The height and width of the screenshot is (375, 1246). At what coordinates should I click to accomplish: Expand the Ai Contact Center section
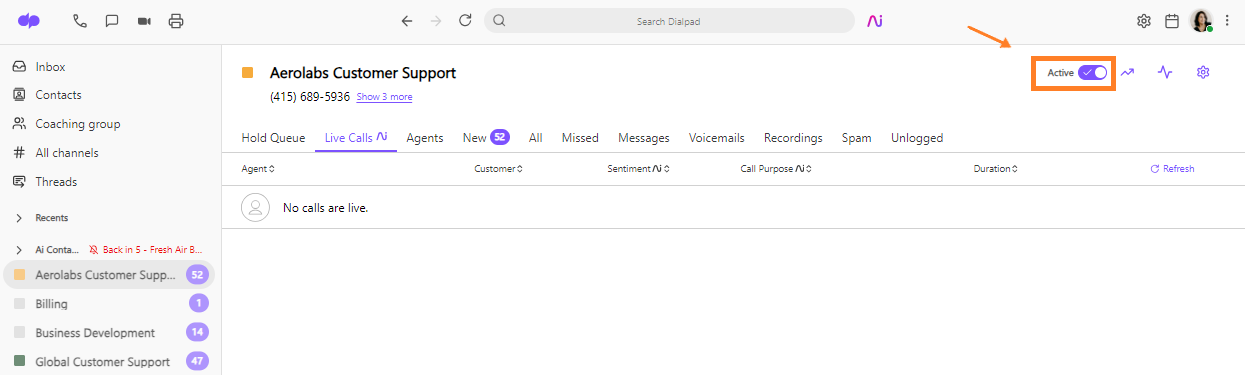click(x=18, y=249)
